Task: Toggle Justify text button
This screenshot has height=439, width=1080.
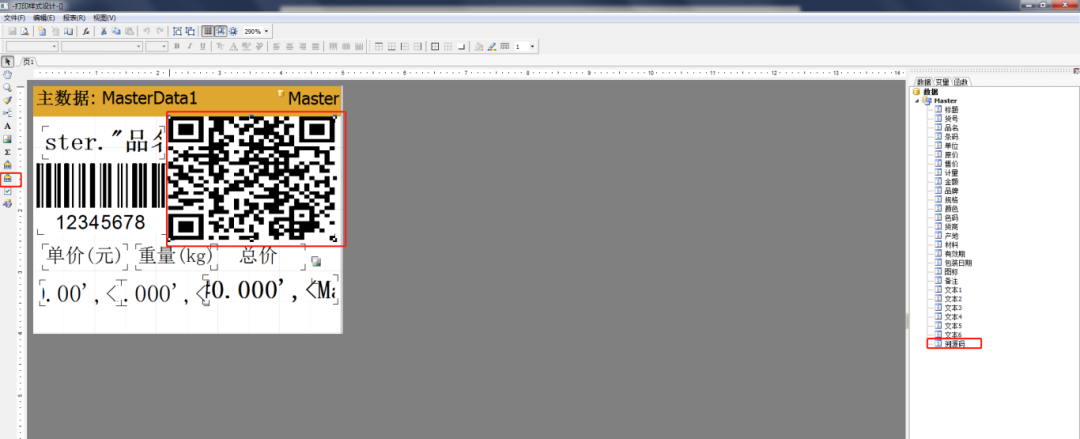Action: (x=315, y=47)
